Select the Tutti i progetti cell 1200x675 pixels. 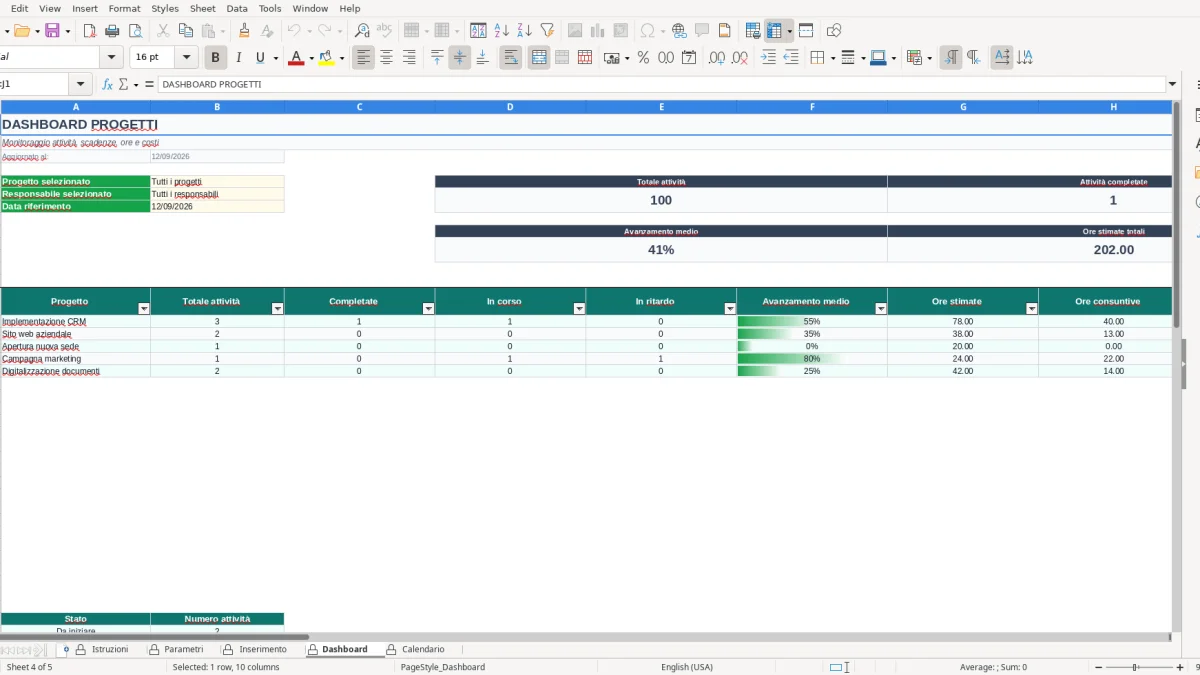(x=217, y=182)
